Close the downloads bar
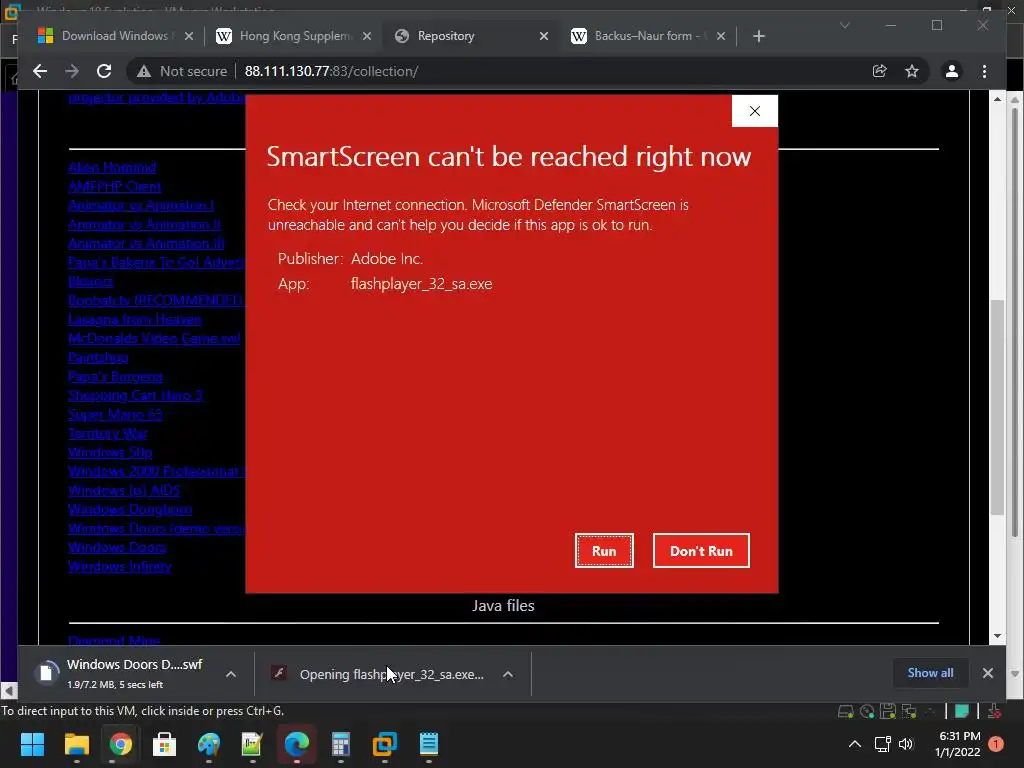This screenshot has width=1024, height=768. tap(987, 673)
